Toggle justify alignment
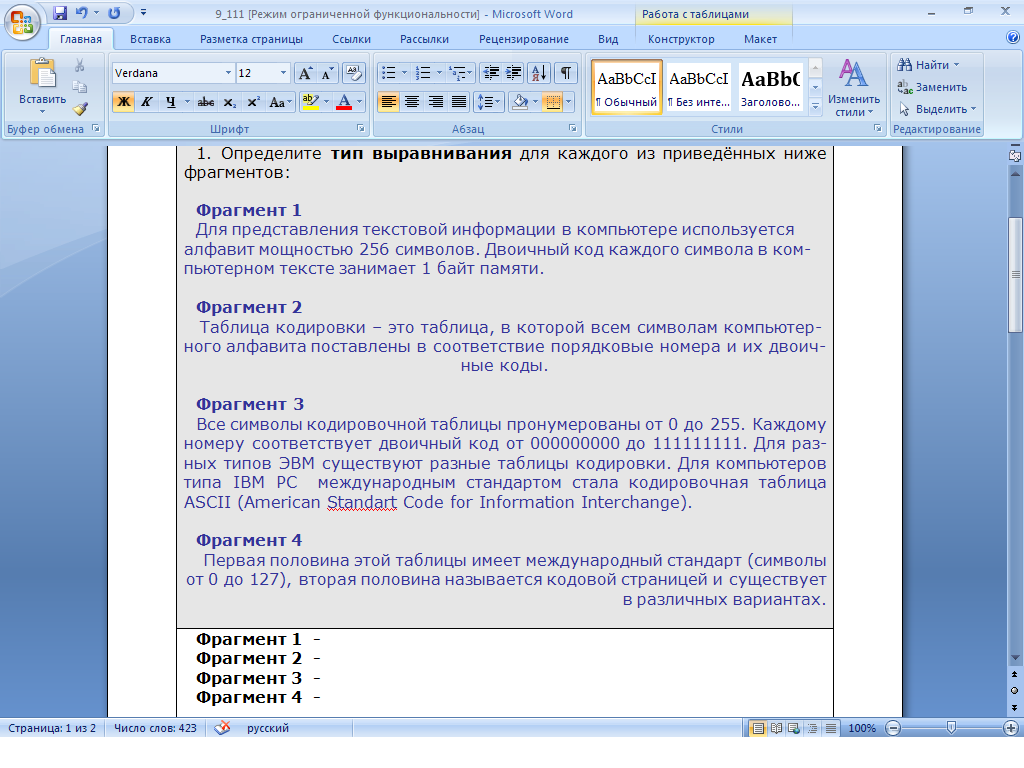 [x=459, y=102]
